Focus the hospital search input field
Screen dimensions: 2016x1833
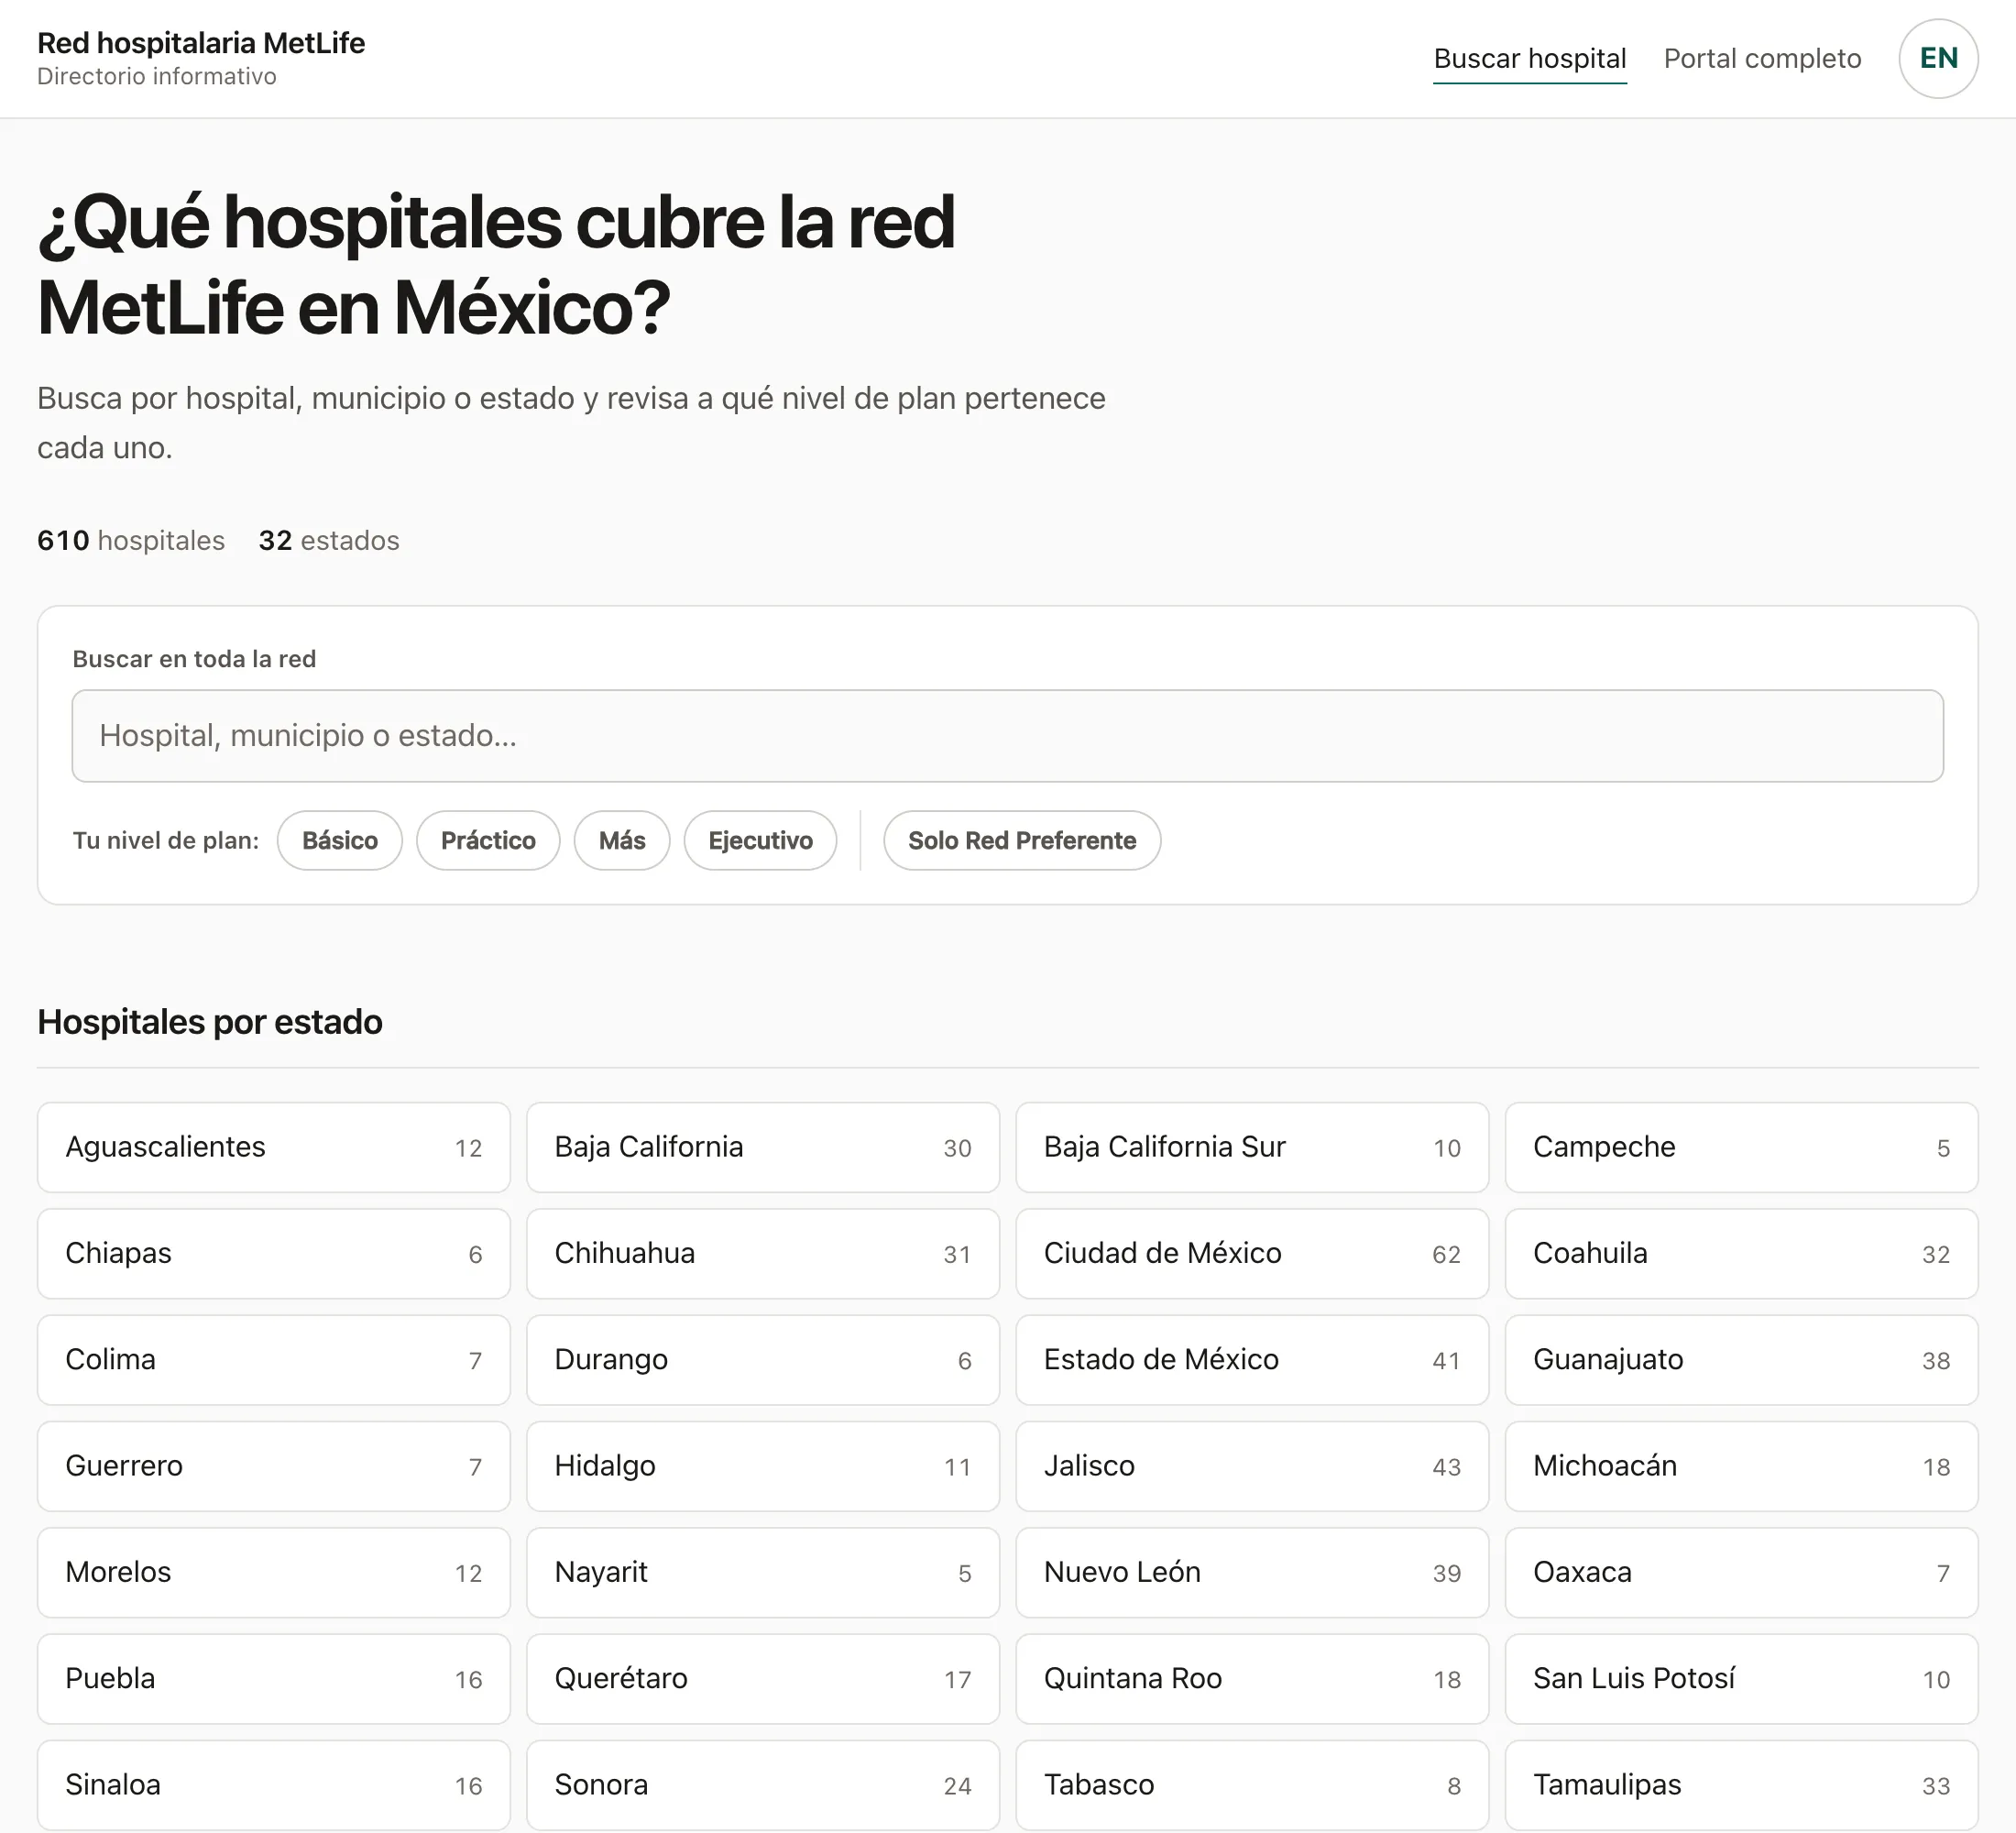(1007, 736)
